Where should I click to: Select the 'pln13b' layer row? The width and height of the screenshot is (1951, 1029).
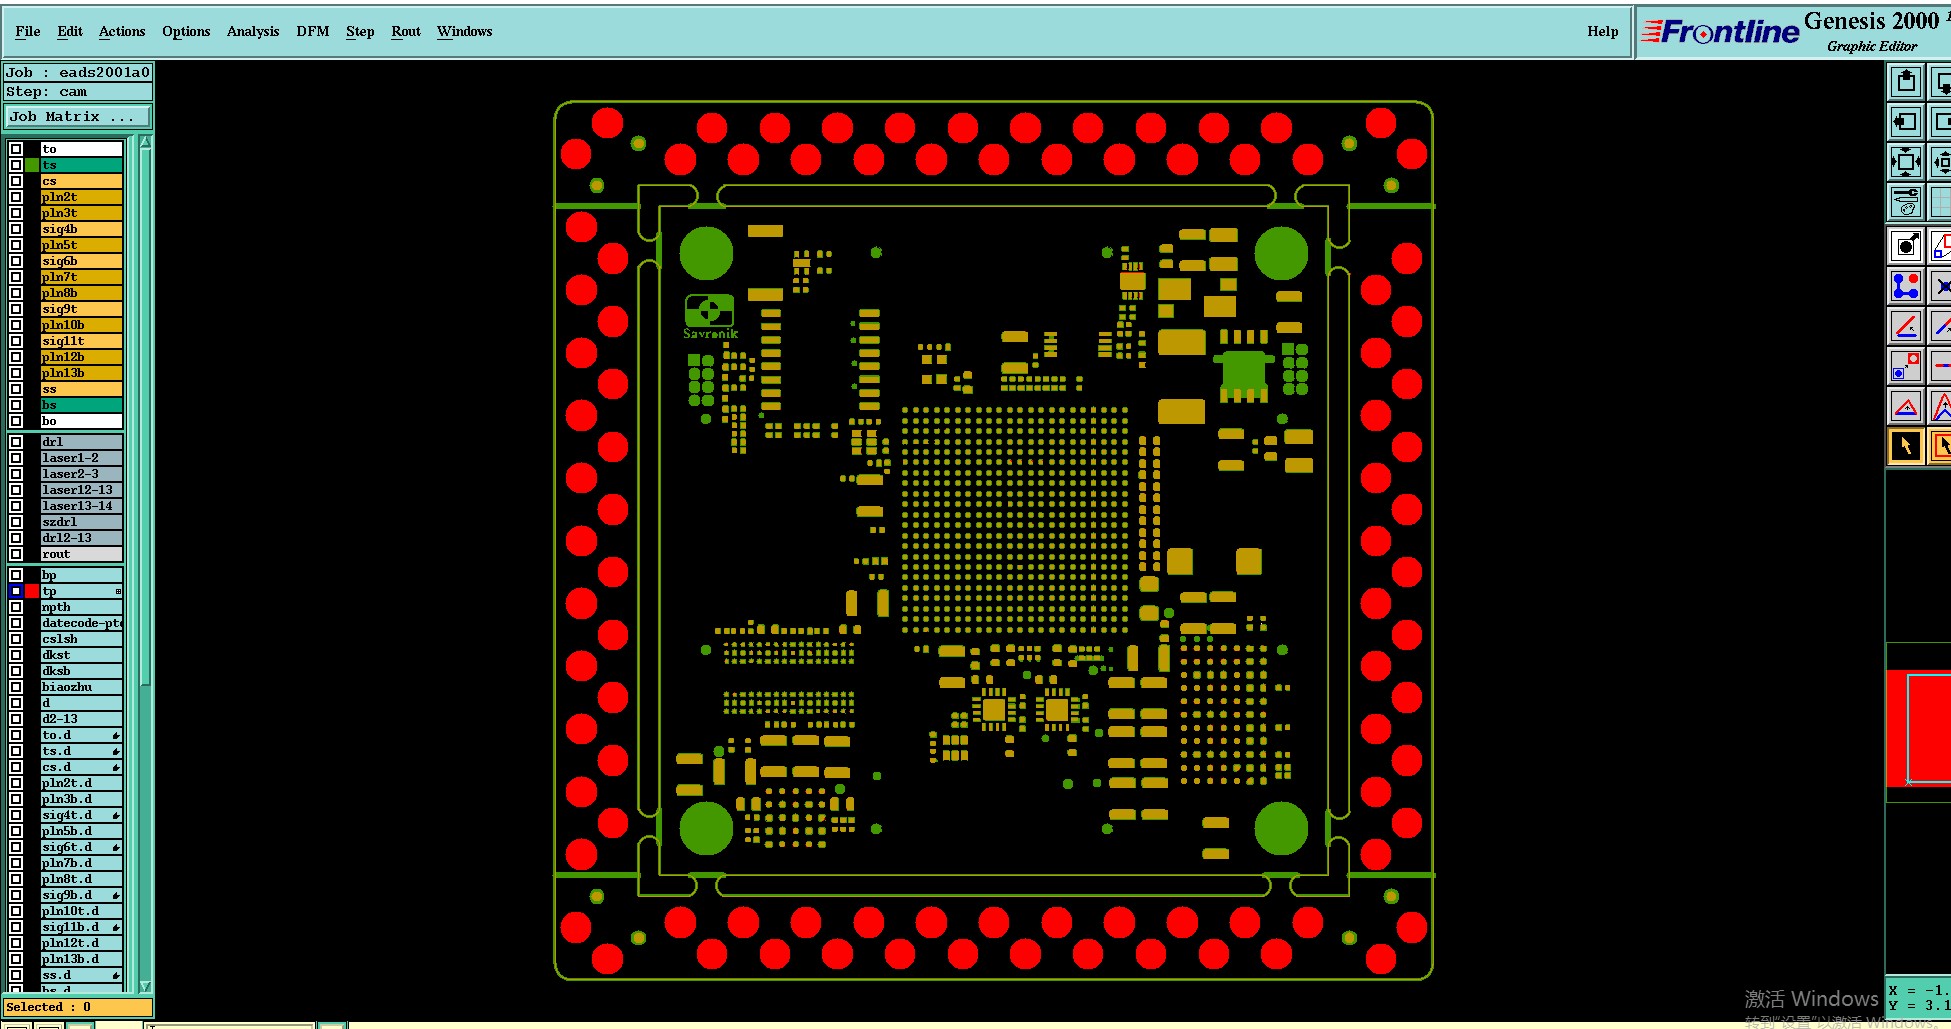tap(81, 373)
